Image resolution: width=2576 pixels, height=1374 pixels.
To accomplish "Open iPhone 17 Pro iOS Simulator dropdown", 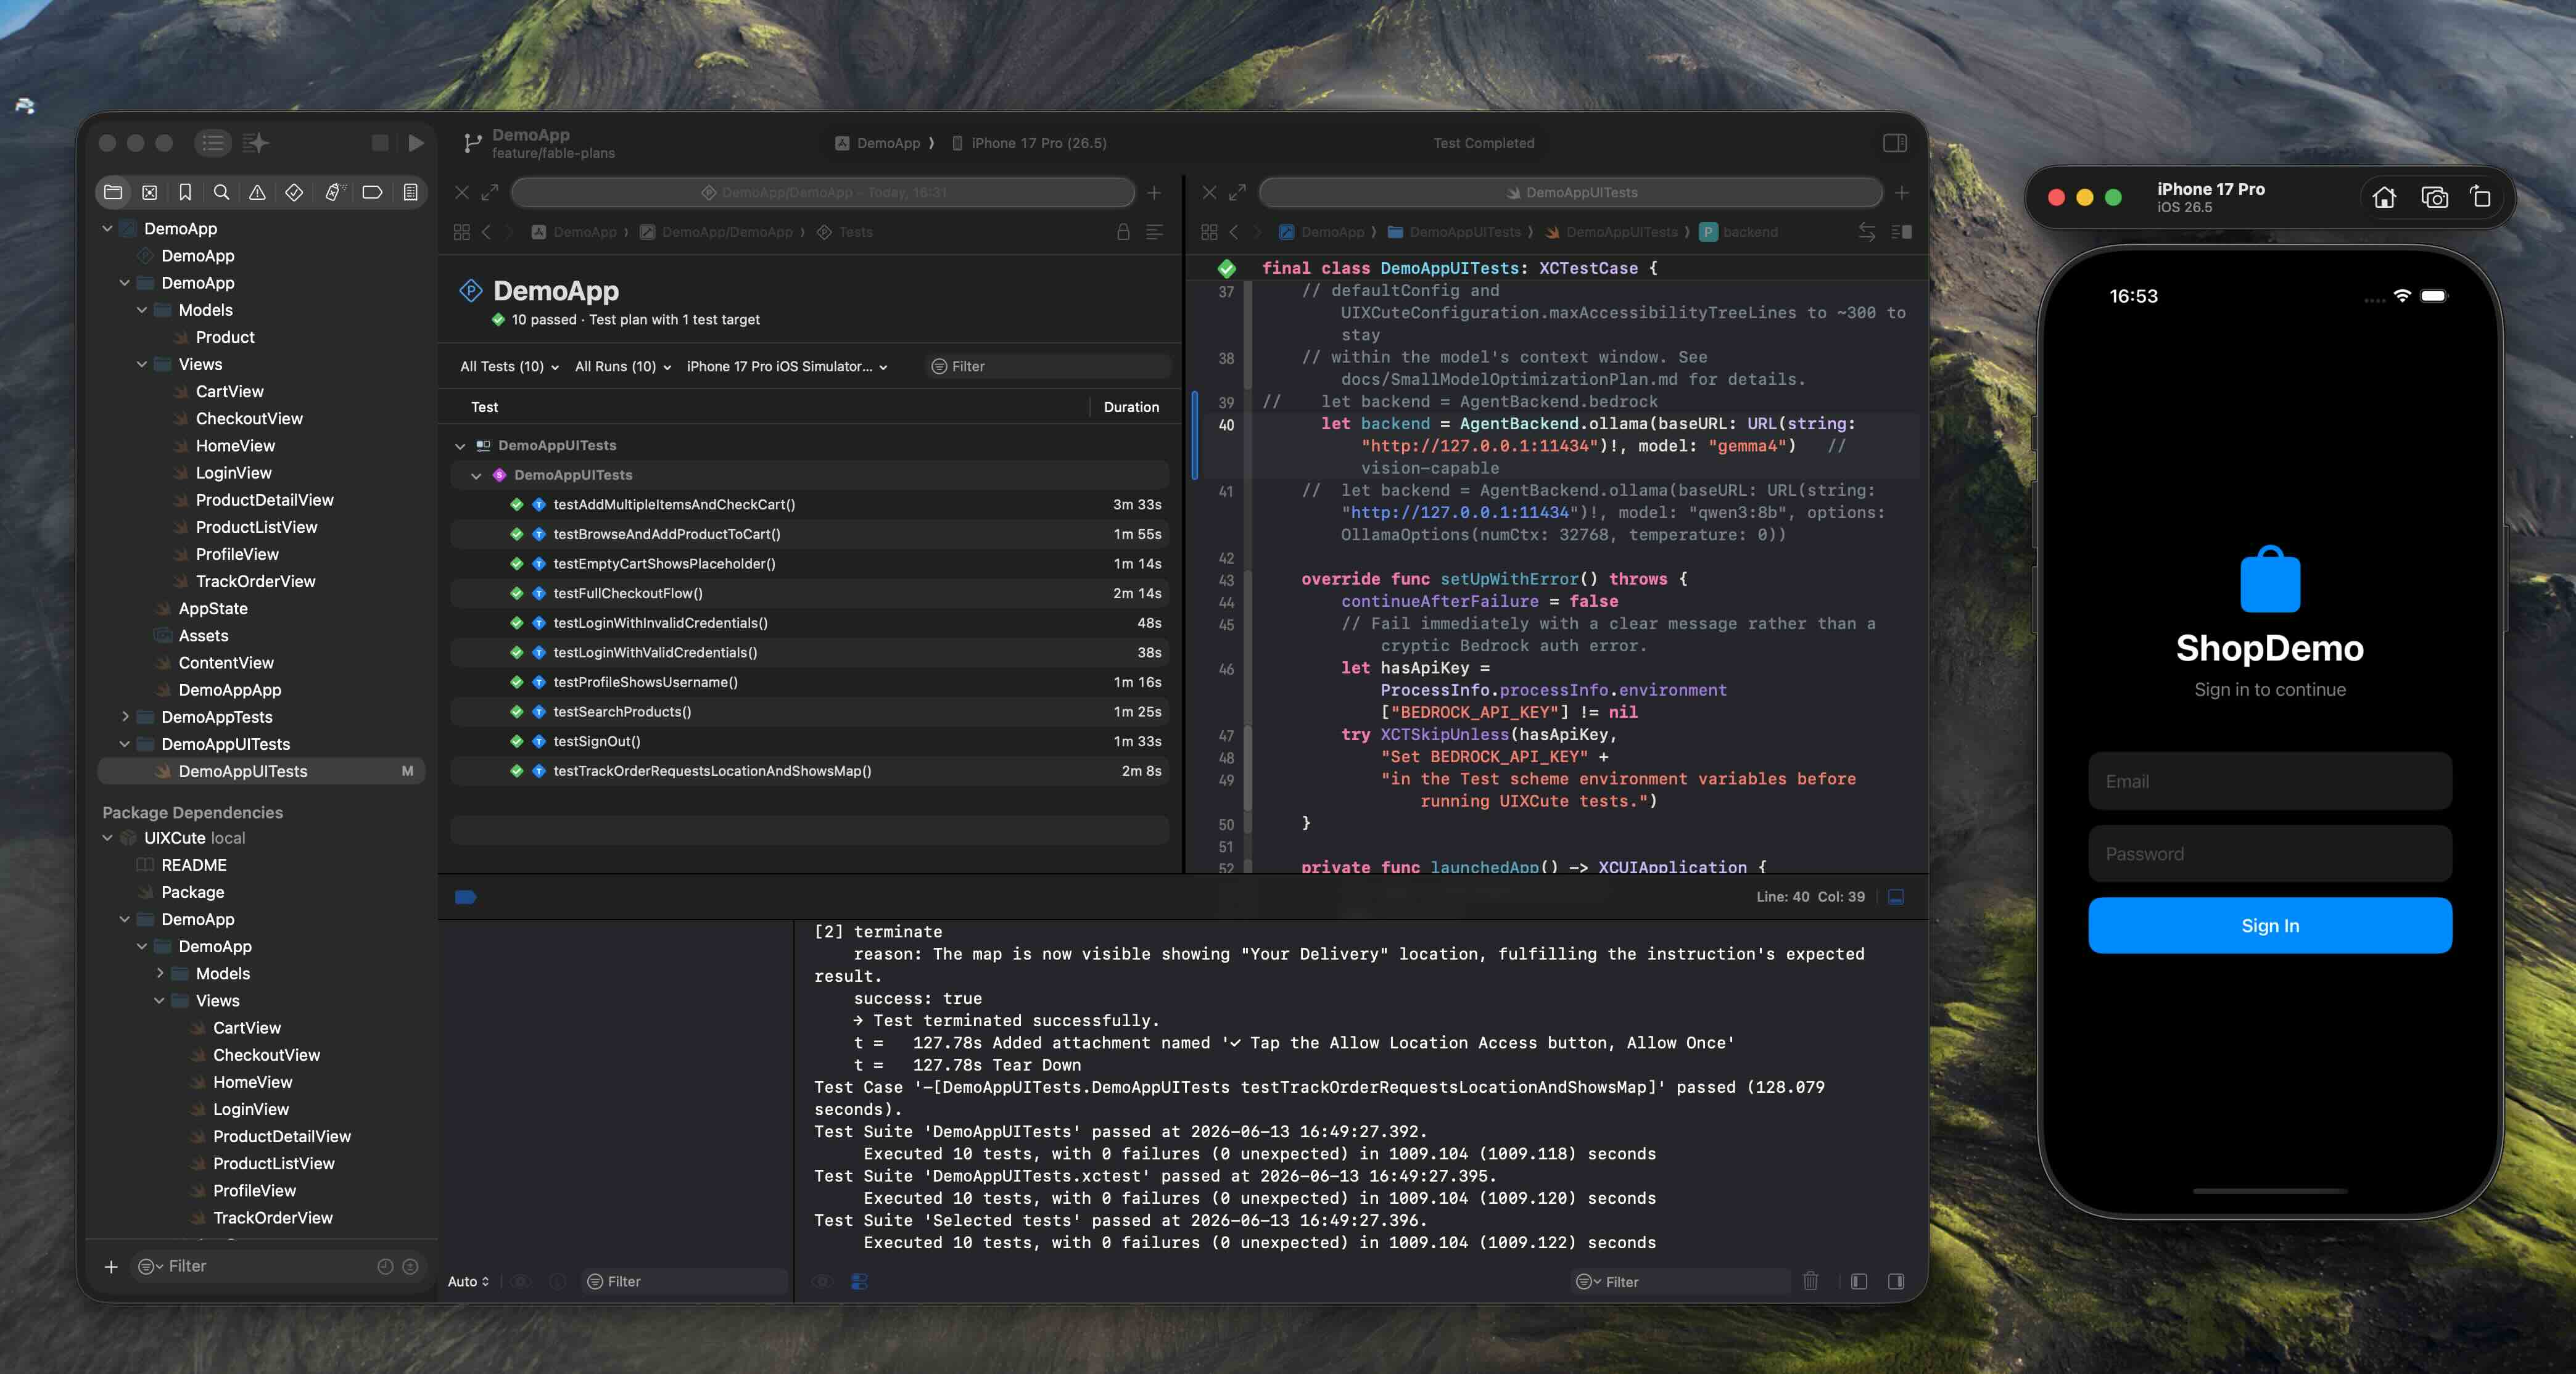I will [x=787, y=366].
